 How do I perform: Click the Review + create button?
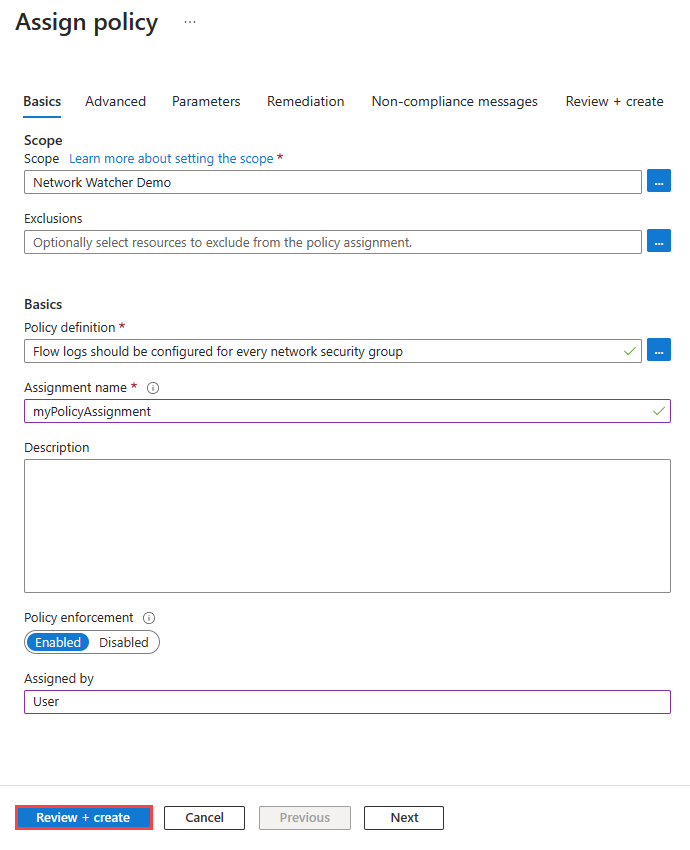click(x=83, y=817)
